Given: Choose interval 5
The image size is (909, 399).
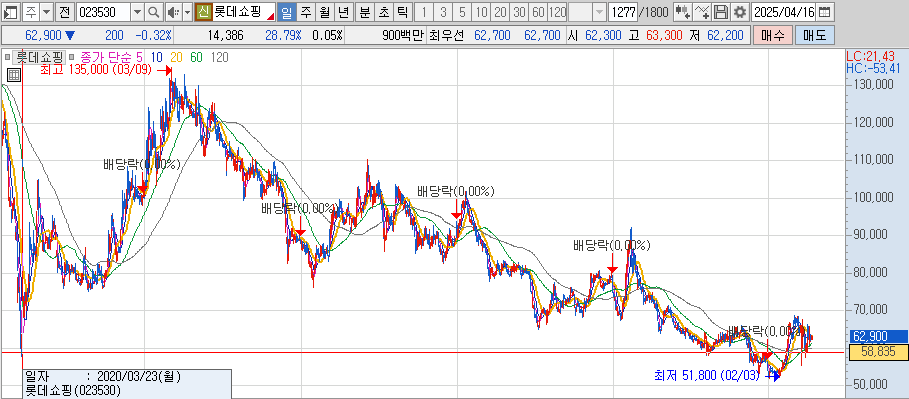Looking at the screenshot, I should pyautogui.click(x=462, y=11).
